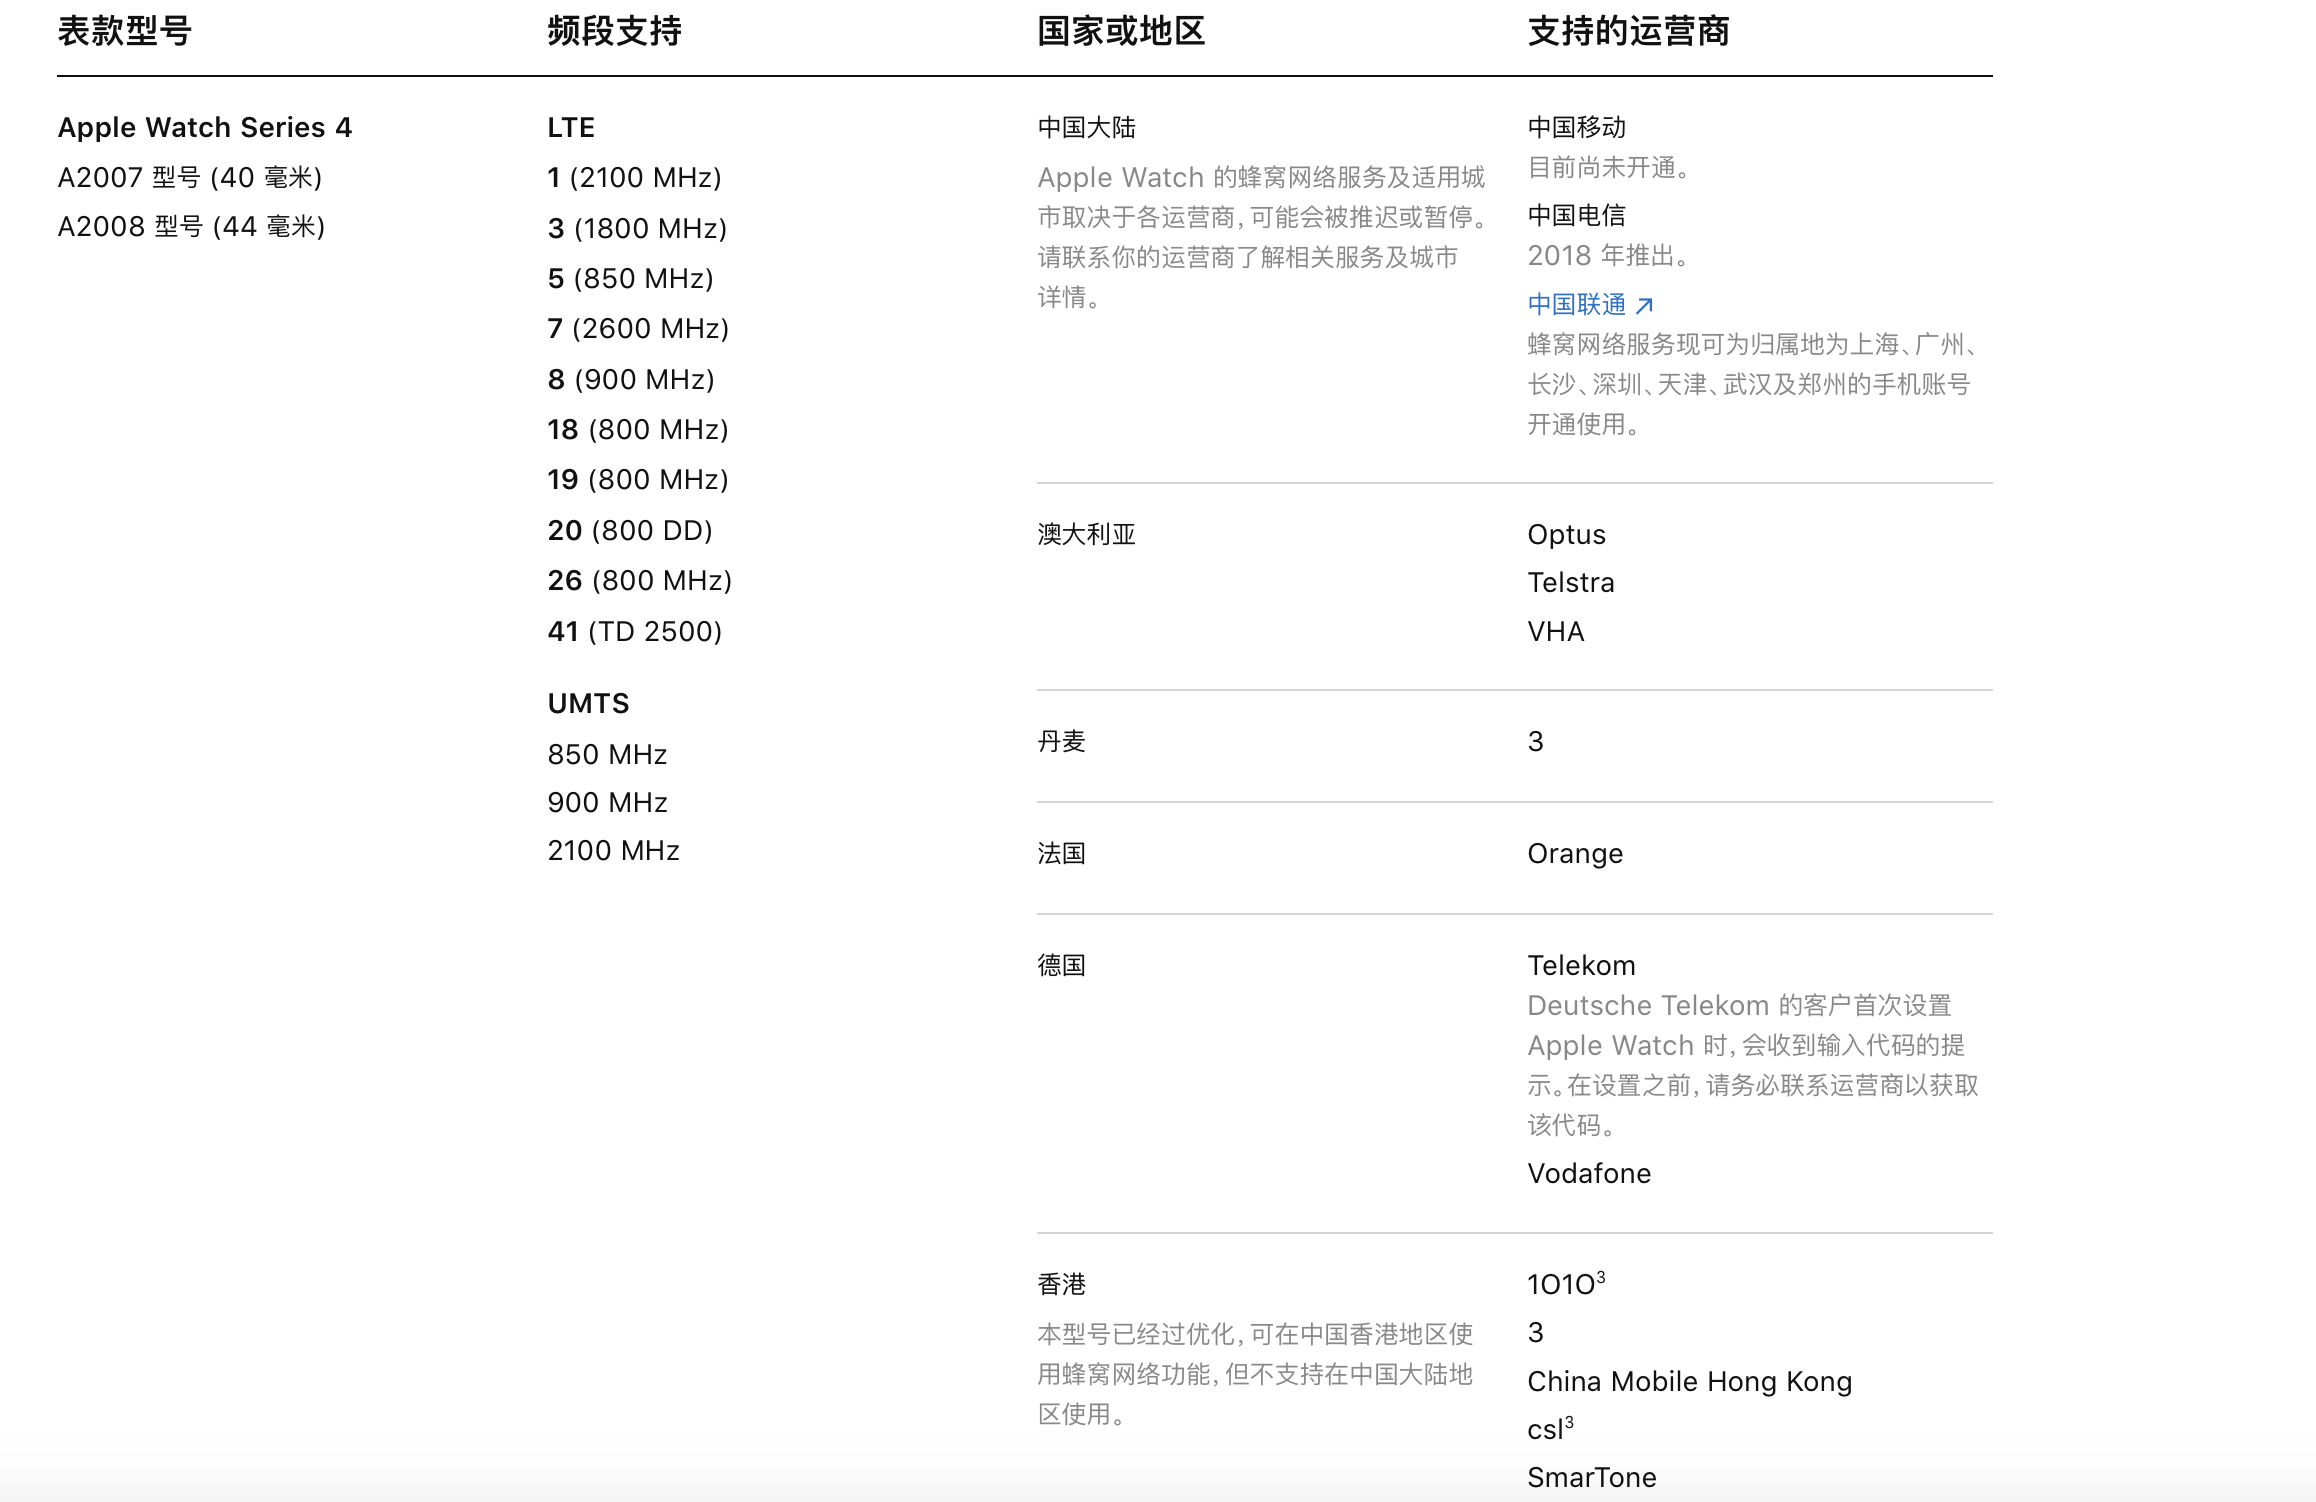Click the SmarTone carrier entry

[x=1591, y=1478]
